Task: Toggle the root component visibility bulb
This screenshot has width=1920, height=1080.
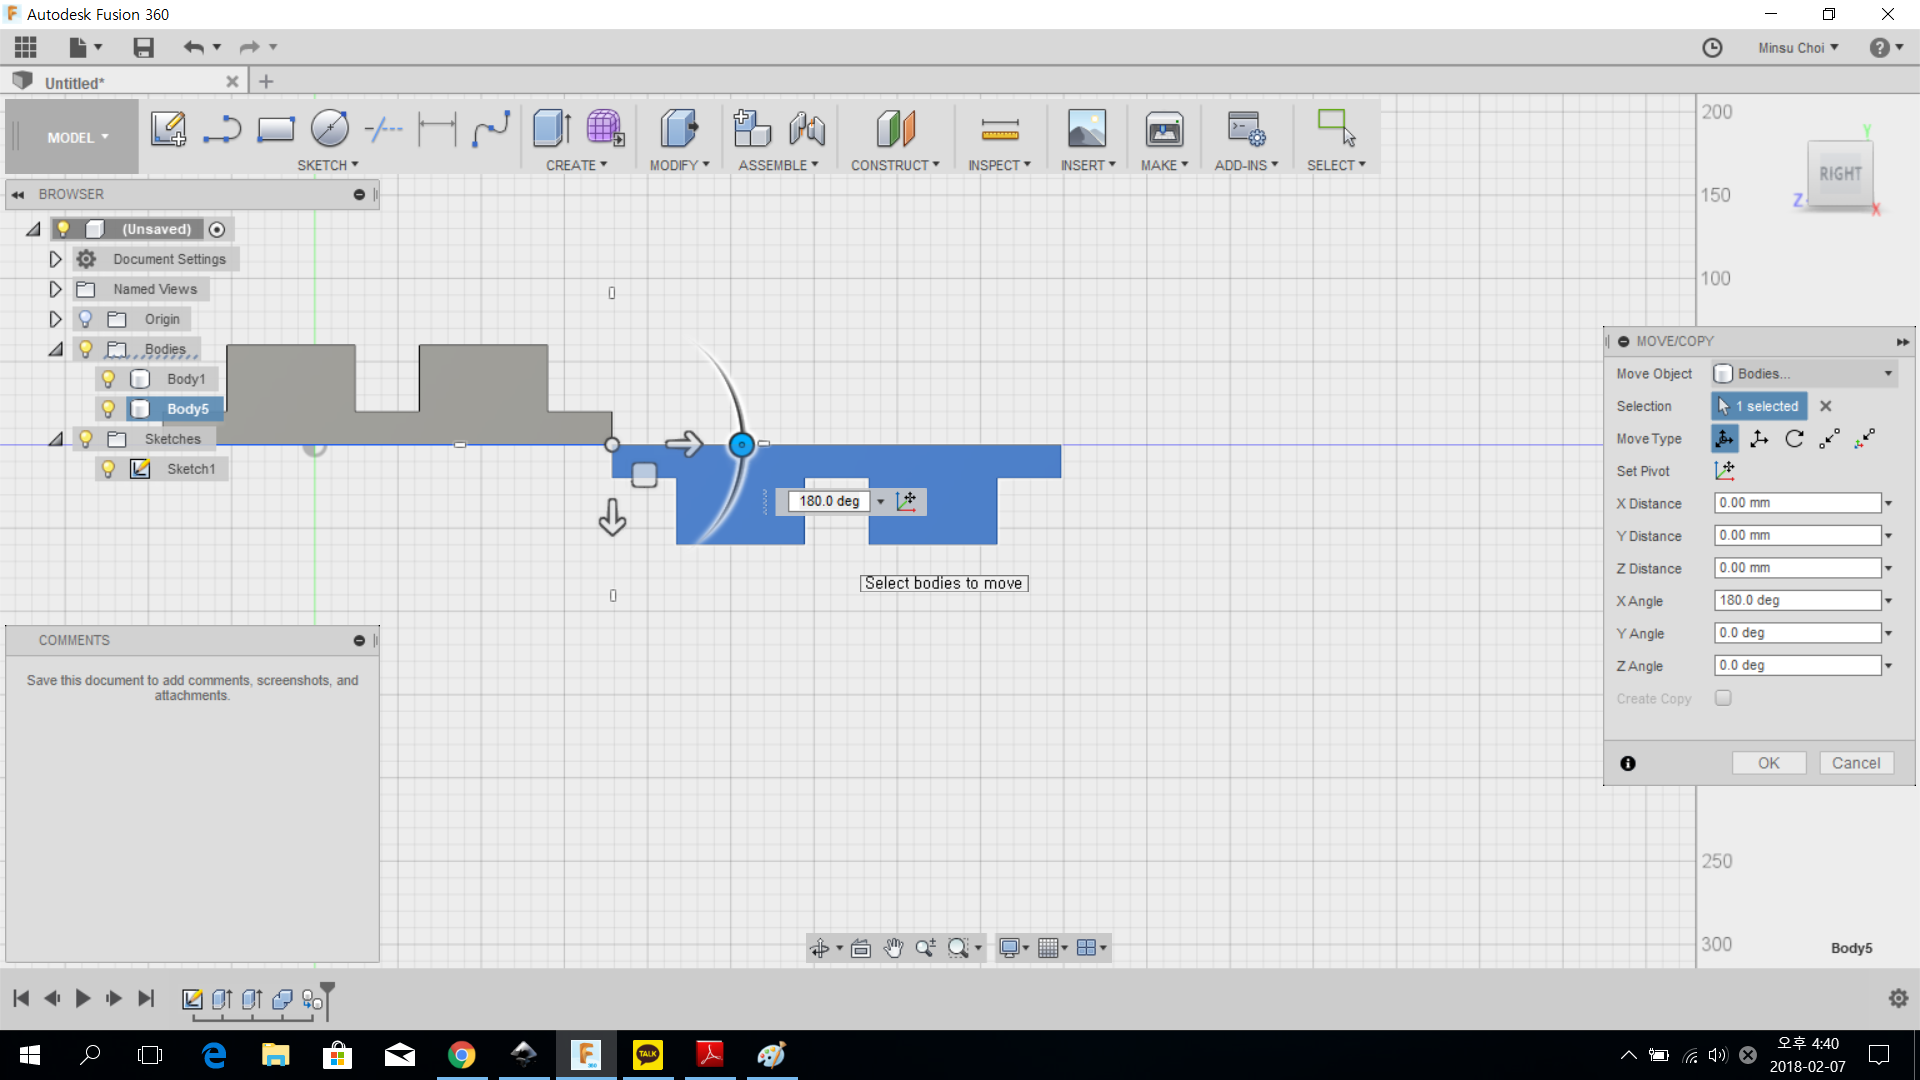Action: coord(63,229)
